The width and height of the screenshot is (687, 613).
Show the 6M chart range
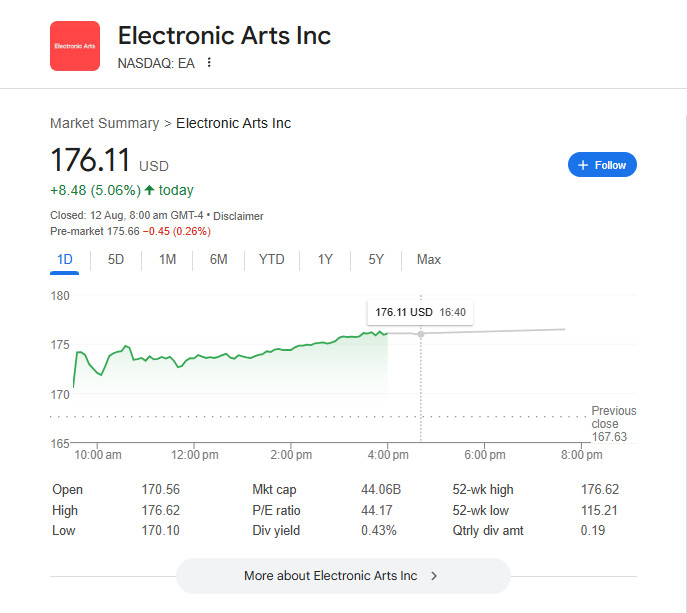tap(218, 260)
